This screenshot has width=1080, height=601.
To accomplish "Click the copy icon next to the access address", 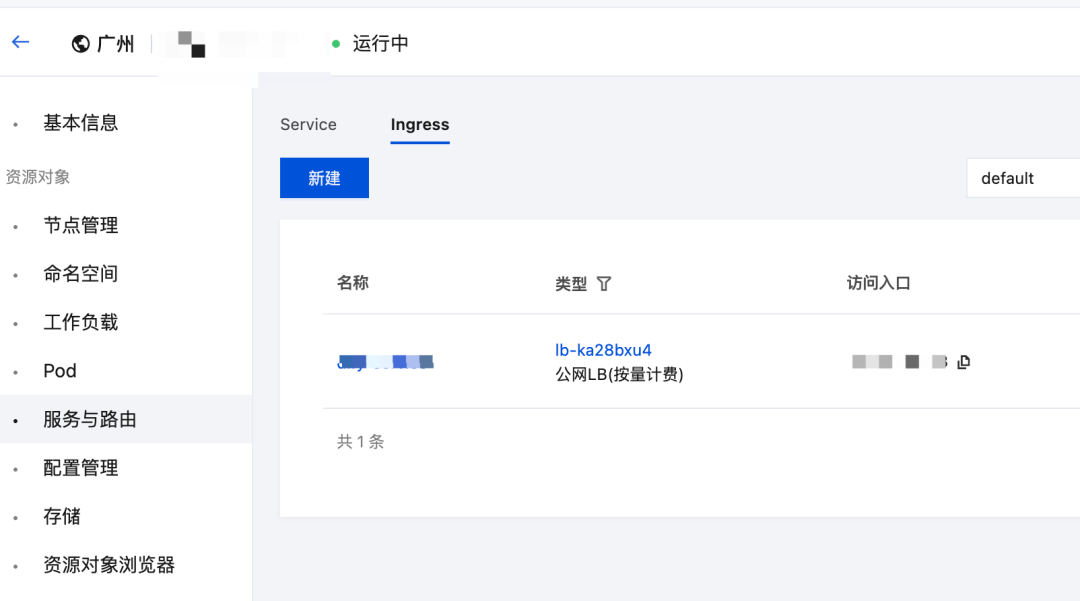I will pos(963,362).
